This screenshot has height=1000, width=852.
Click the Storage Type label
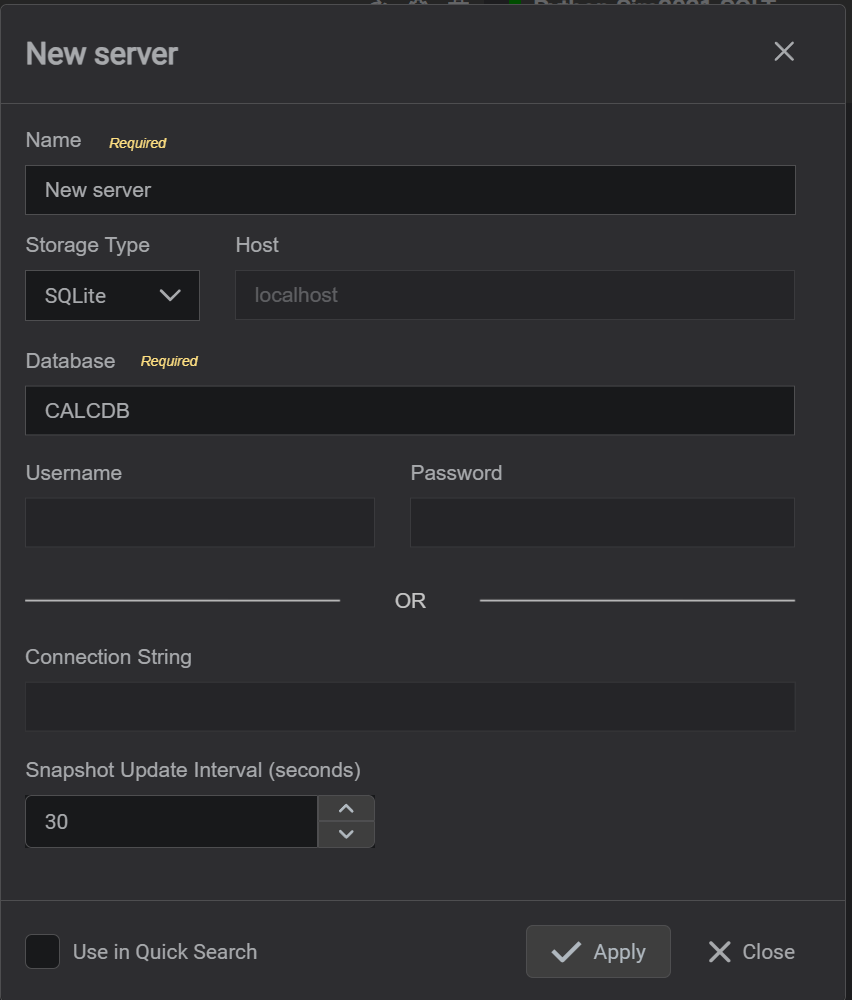[87, 245]
